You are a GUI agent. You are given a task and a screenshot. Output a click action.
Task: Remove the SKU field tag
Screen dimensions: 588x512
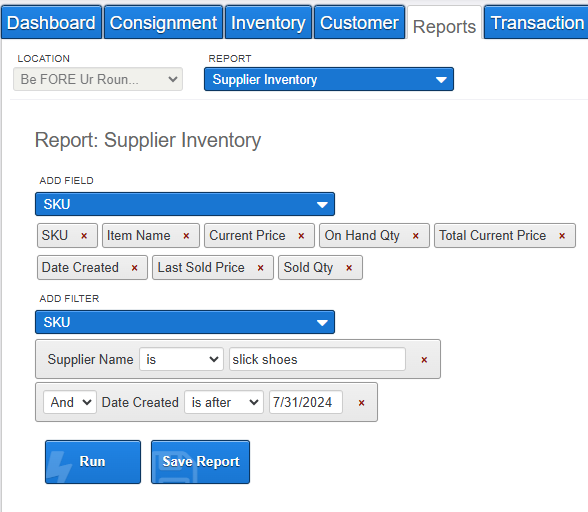click(x=84, y=236)
